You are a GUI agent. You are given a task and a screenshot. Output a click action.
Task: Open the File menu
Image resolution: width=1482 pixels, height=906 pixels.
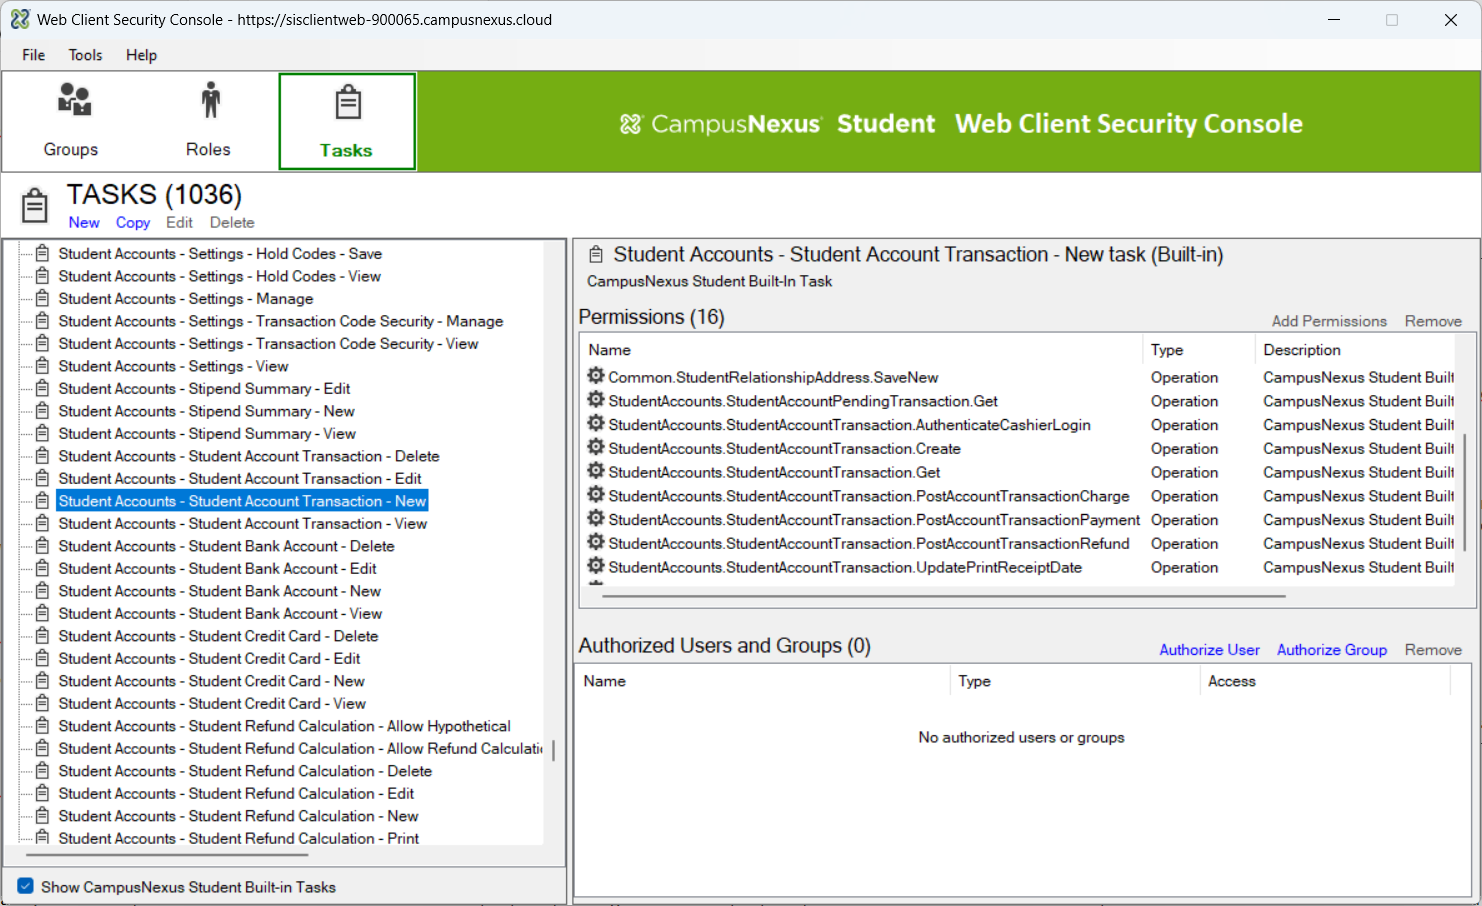(34, 55)
